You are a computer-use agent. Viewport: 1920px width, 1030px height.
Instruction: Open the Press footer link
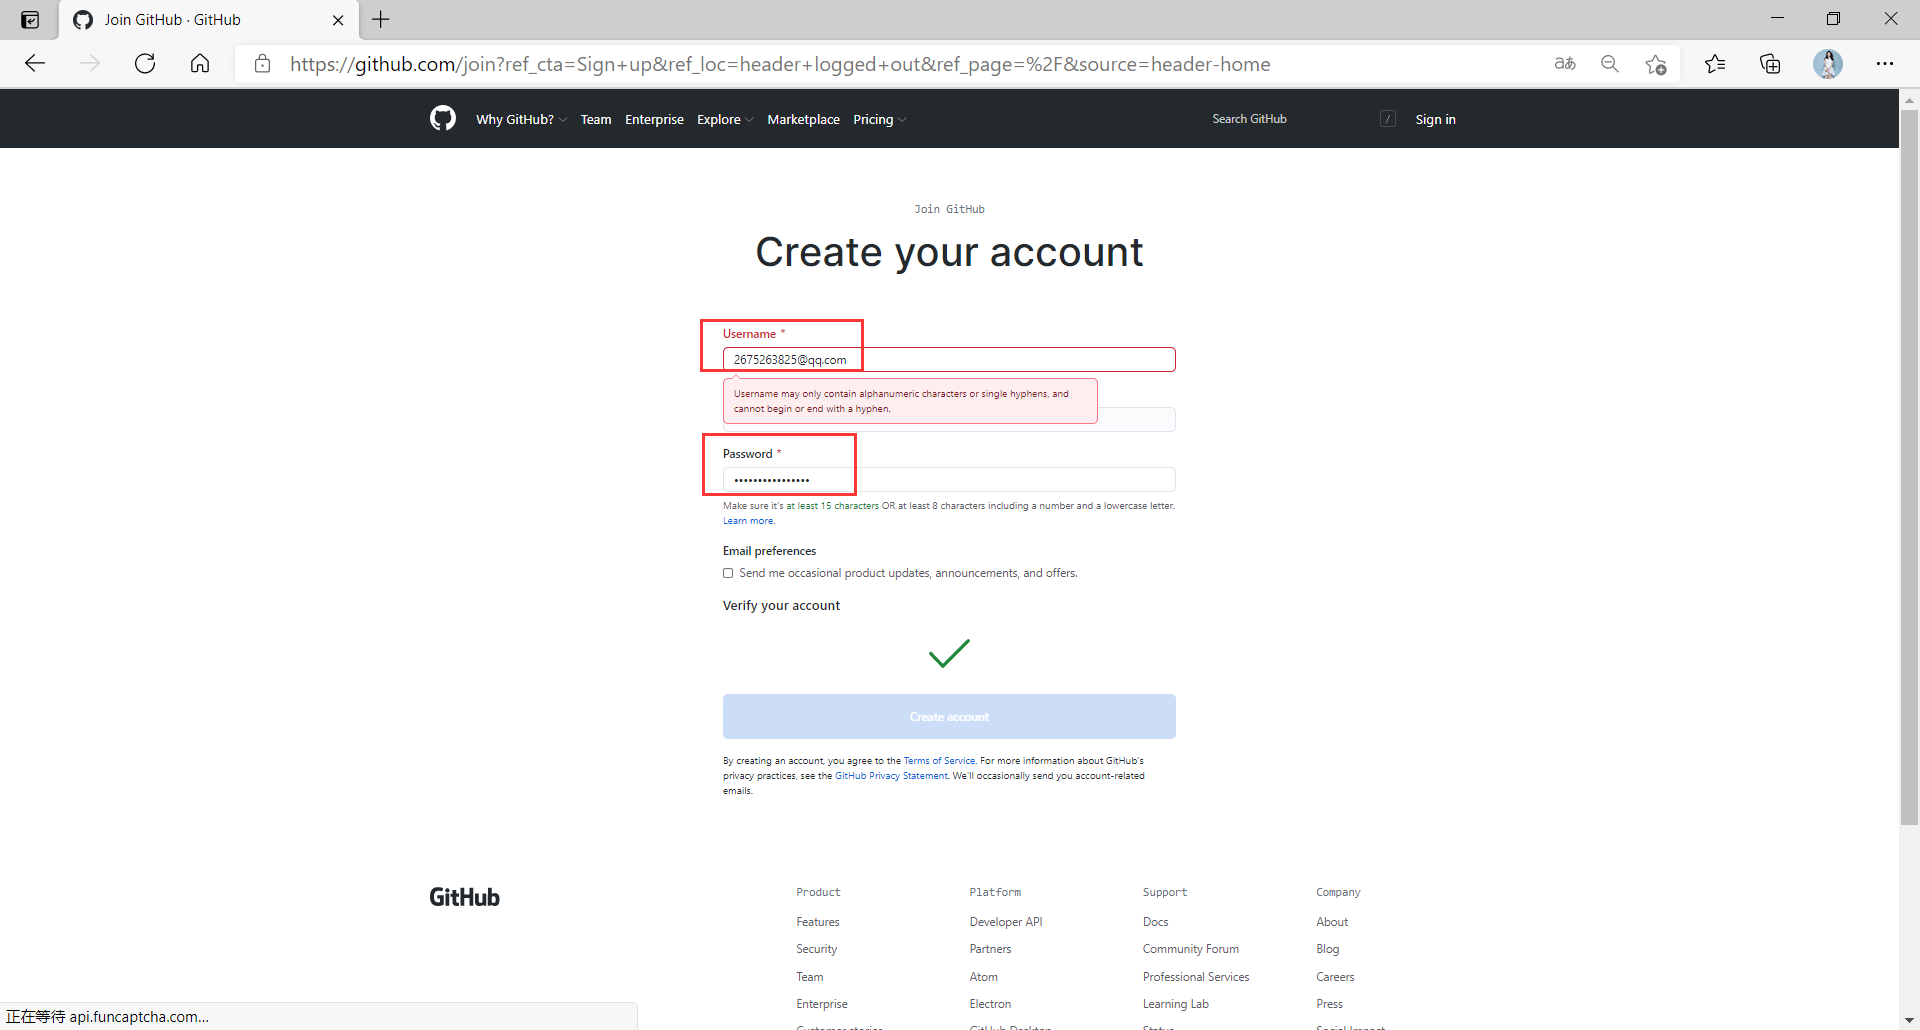click(x=1329, y=1004)
